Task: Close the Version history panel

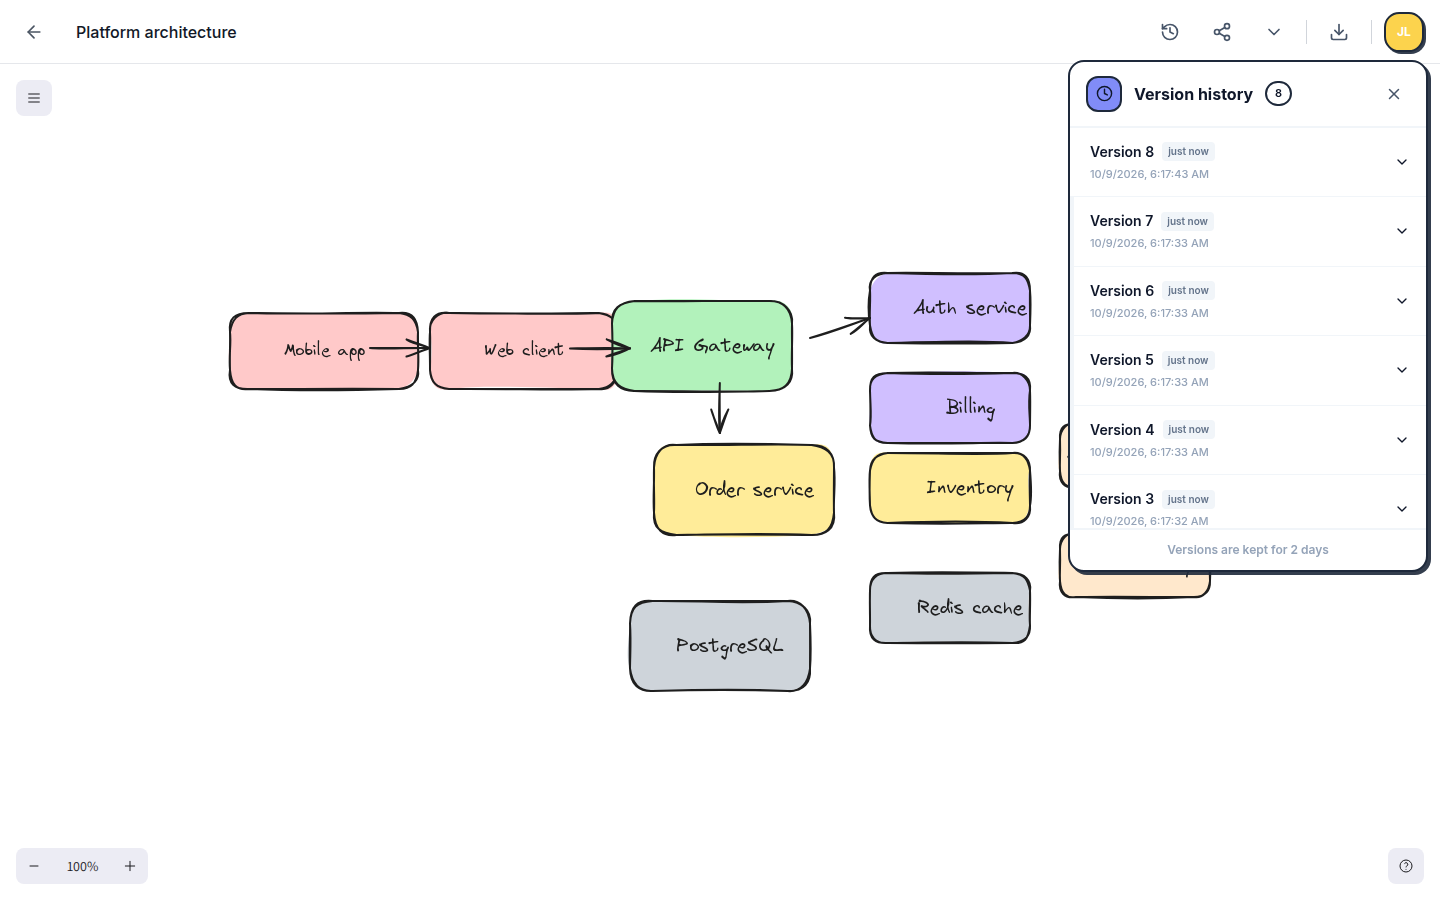Action: click(1394, 94)
